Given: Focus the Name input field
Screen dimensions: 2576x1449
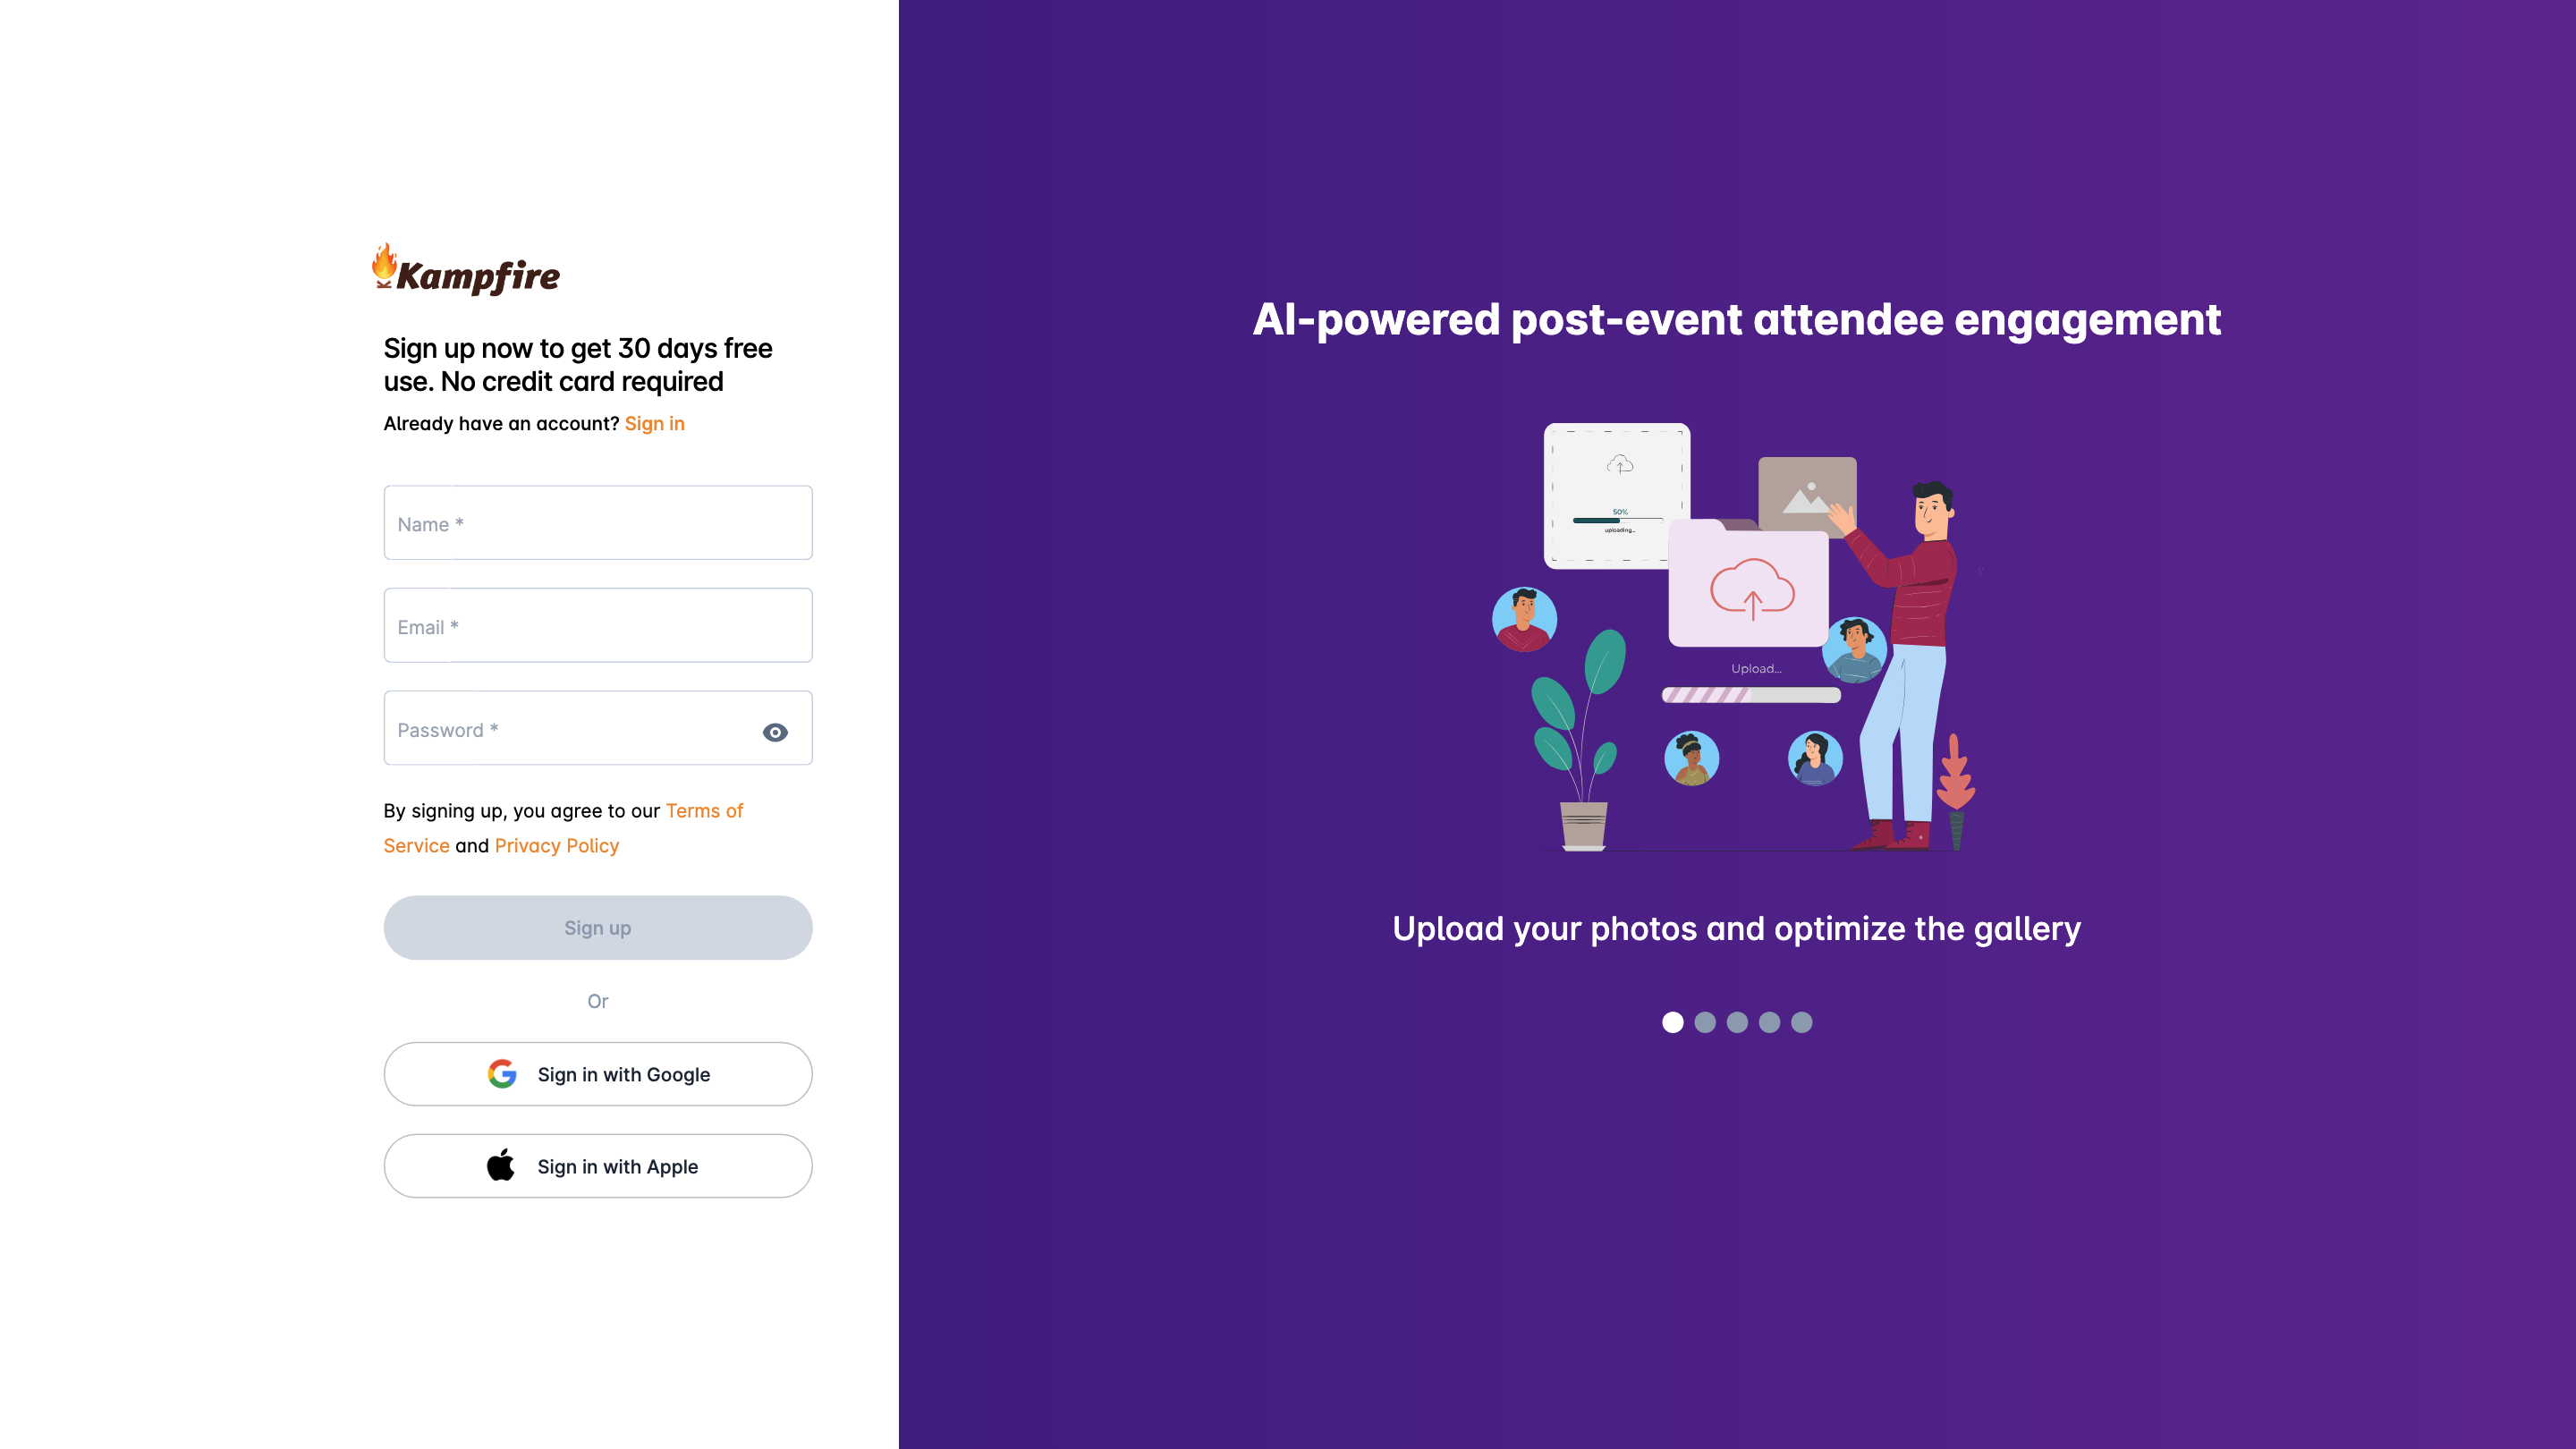Looking at the screenshot, I should pos(598,523).
